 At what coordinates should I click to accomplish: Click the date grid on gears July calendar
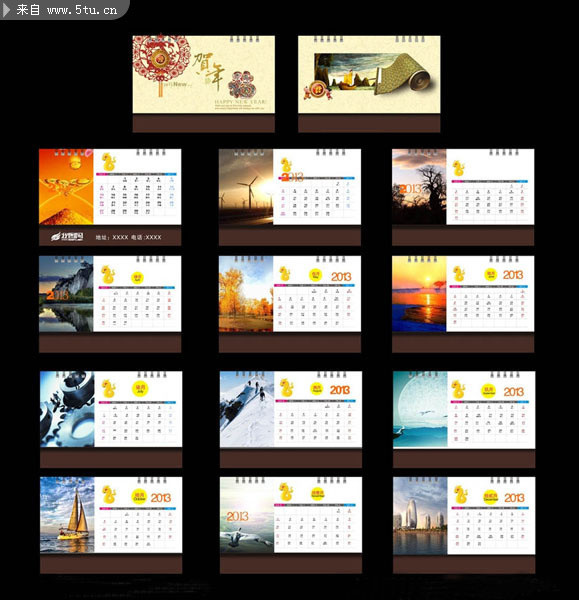137,422
